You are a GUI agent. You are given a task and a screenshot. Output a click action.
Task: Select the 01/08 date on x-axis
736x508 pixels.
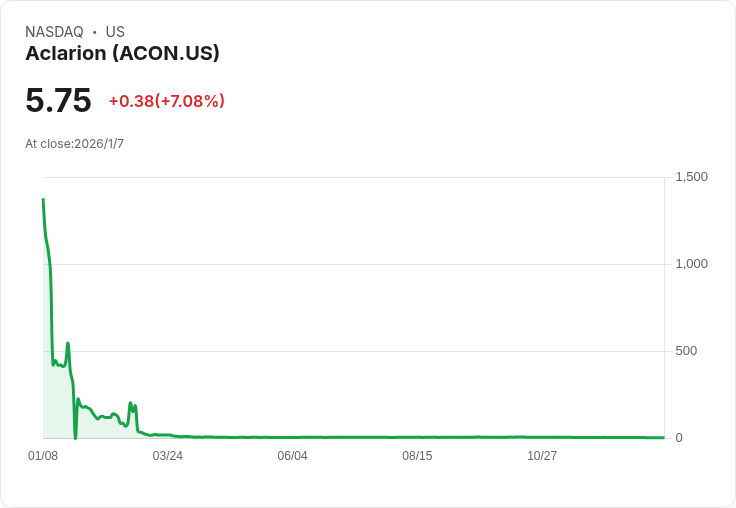click(43, 456)
